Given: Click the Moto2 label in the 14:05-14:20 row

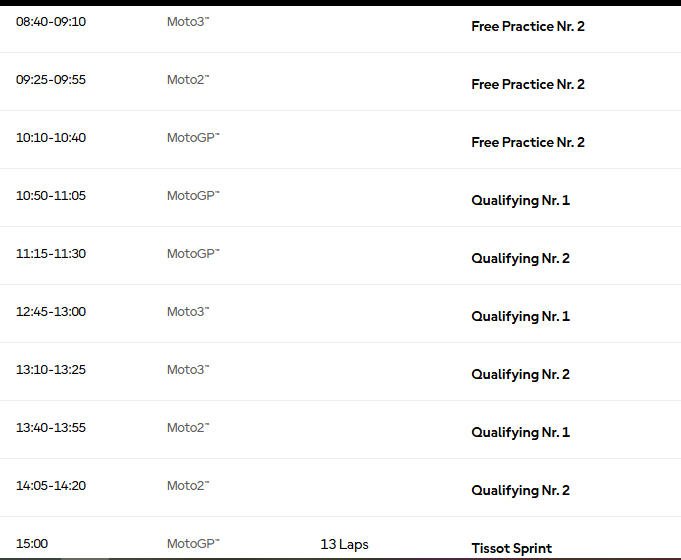Looking at the screenshot, I should coord(187,485).
